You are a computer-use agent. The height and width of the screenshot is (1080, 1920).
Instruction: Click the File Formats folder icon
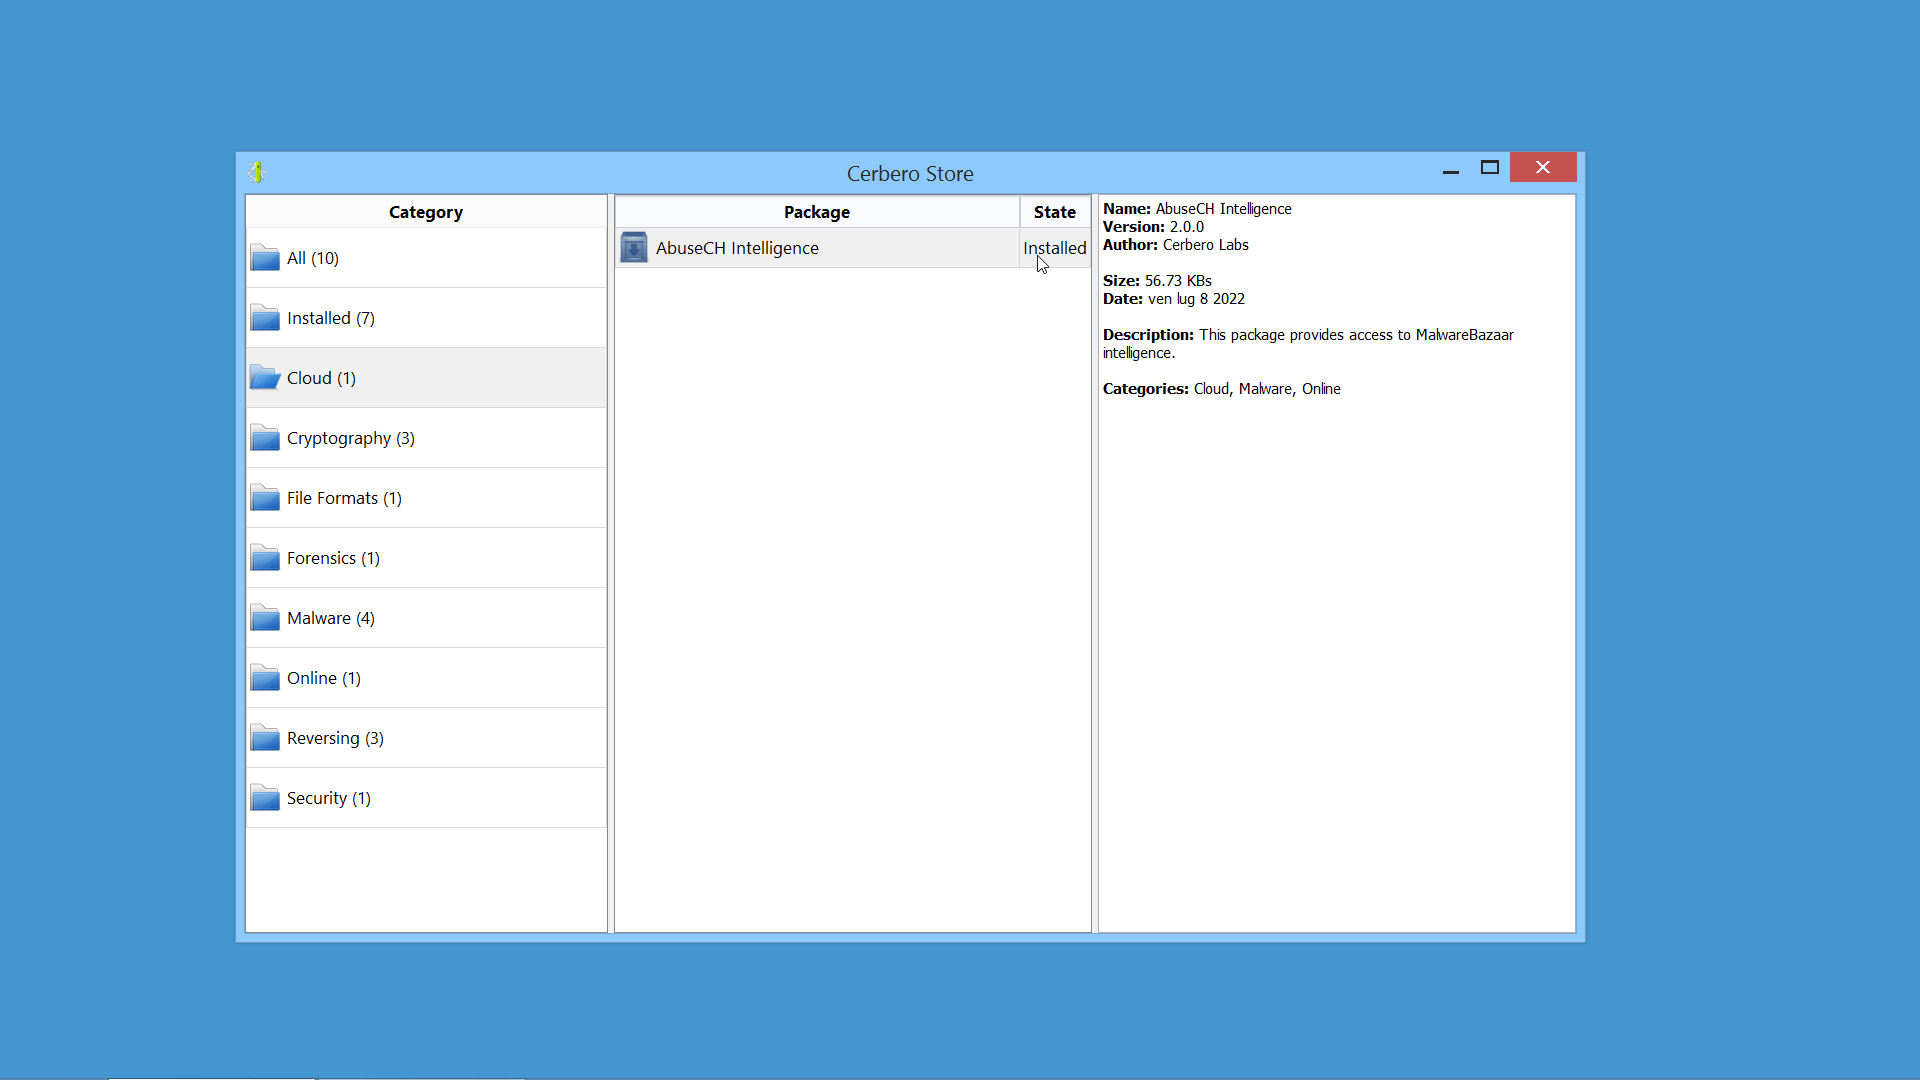click(x=265, y=498)
